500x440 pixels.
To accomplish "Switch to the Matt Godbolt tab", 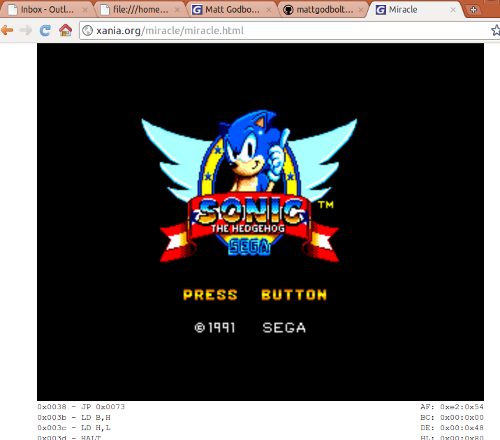I will (x=232, y=10).
